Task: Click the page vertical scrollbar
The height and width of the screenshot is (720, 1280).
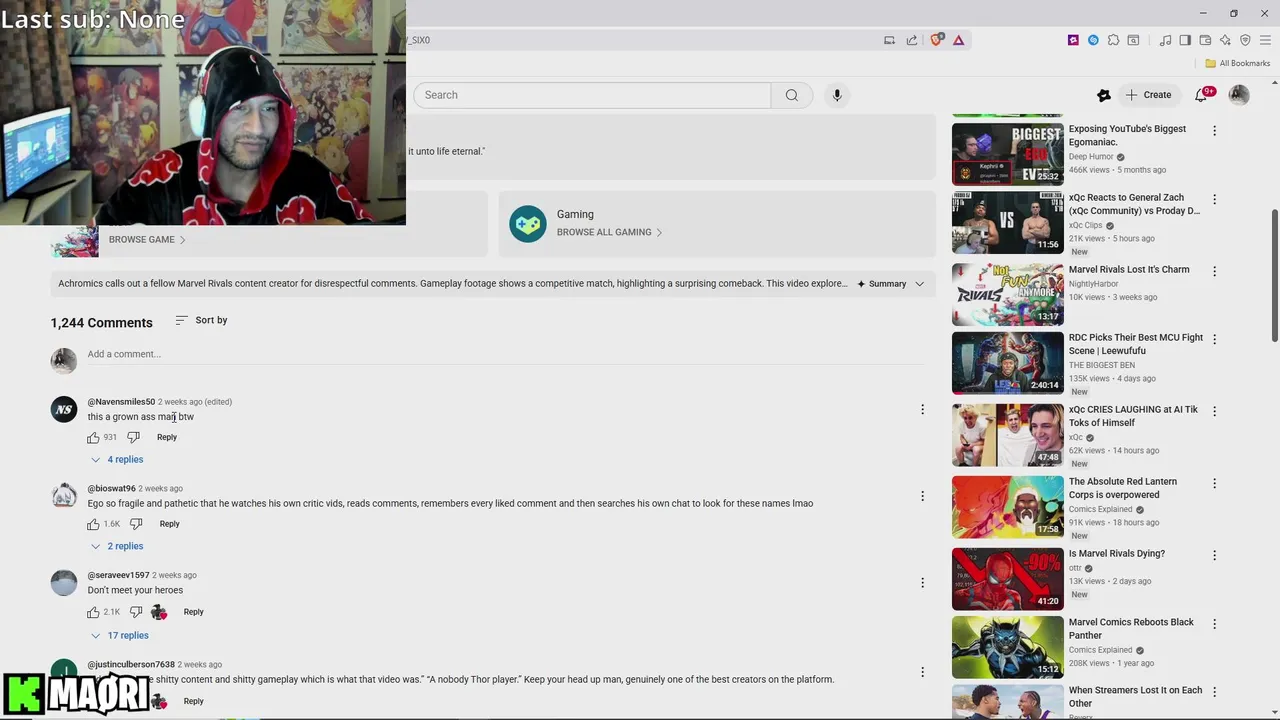Action: click(1274, 275)
